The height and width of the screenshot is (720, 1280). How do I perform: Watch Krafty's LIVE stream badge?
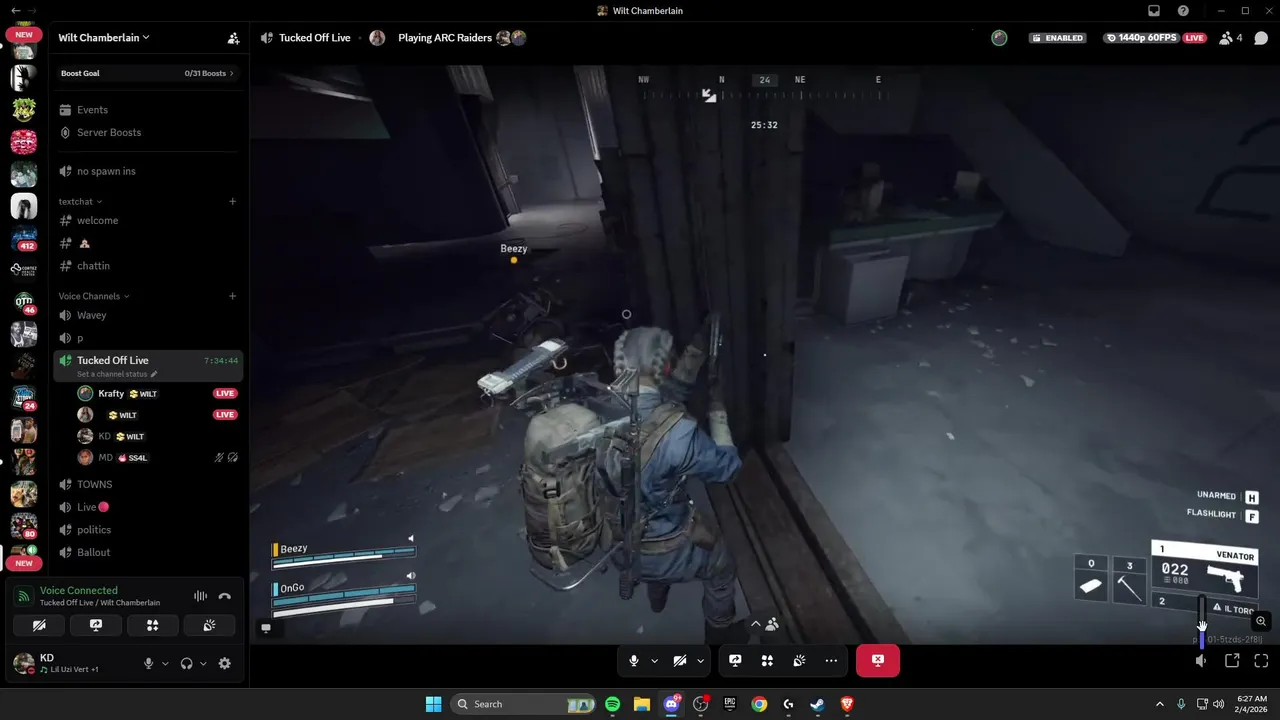tap(225, 394)
